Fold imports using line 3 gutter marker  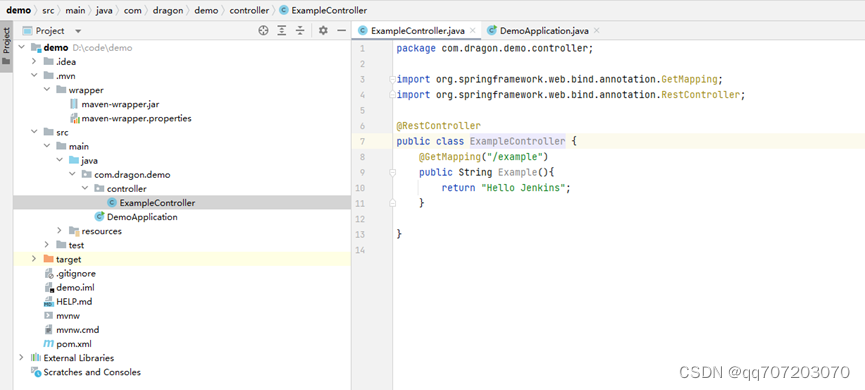pyautogui.click(x=392, y=79)
